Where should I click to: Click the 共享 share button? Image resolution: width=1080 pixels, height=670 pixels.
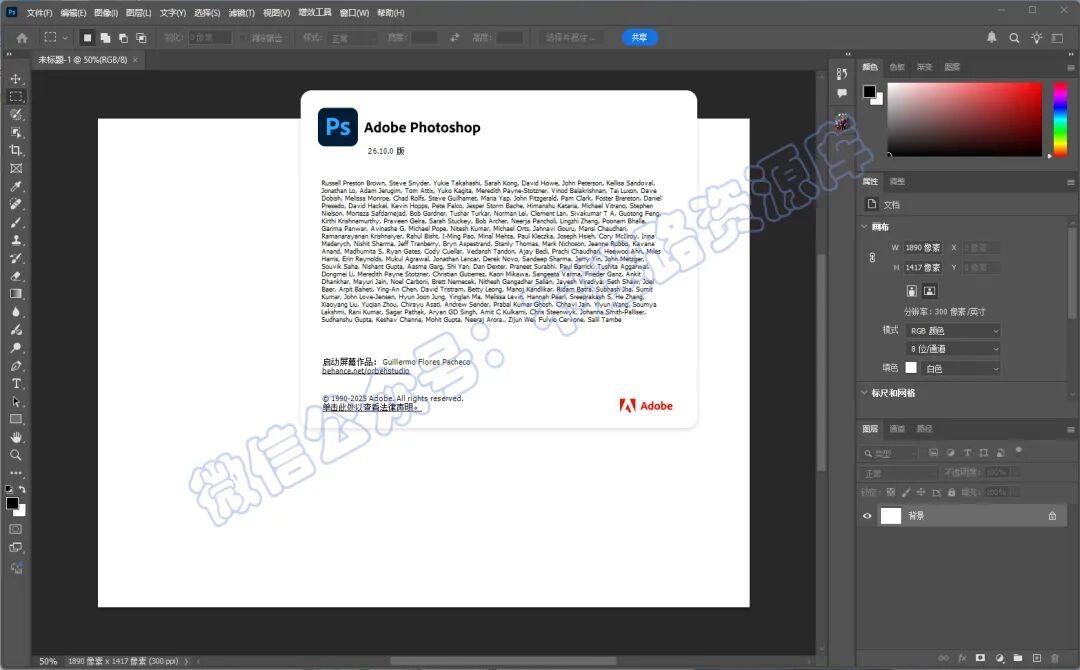coord(640,38)
